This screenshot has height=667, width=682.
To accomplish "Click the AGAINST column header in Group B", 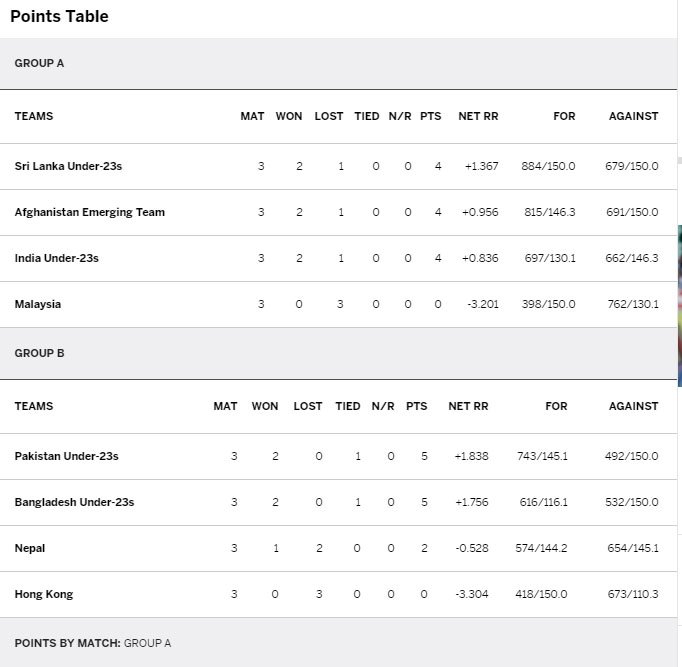I will pos(633,406).
